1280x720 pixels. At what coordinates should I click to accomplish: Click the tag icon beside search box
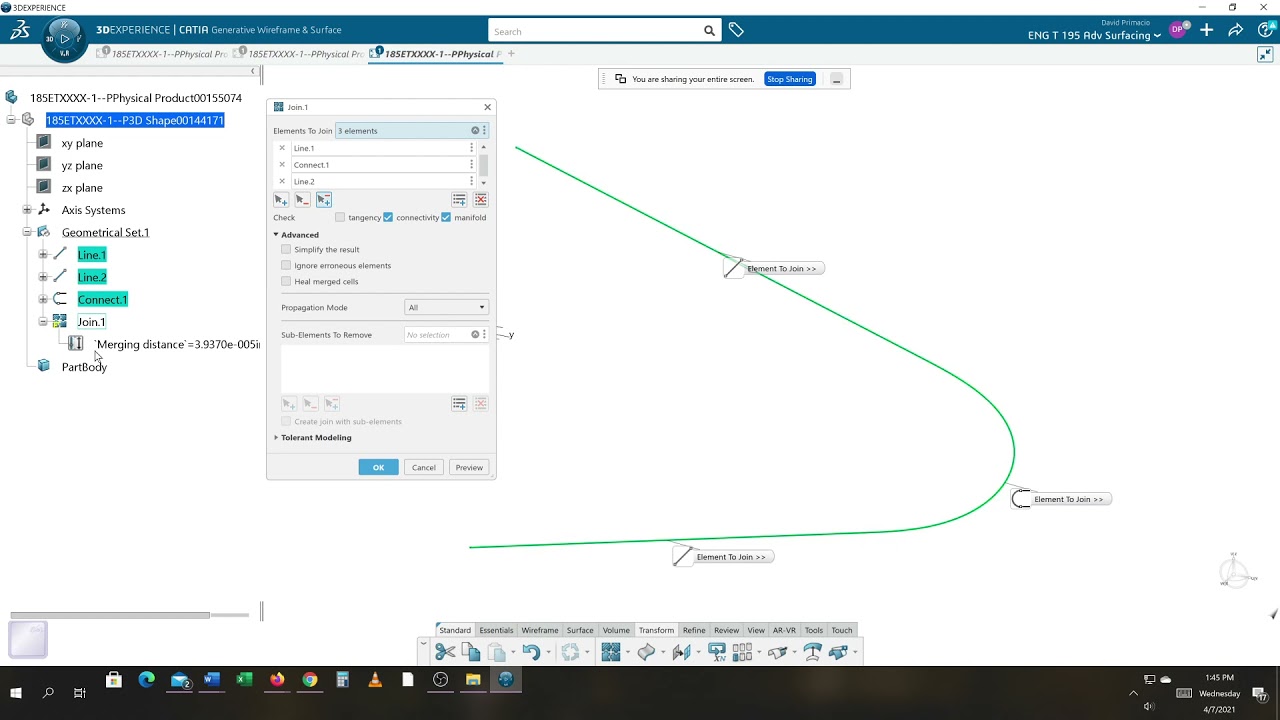pos(736,31)
